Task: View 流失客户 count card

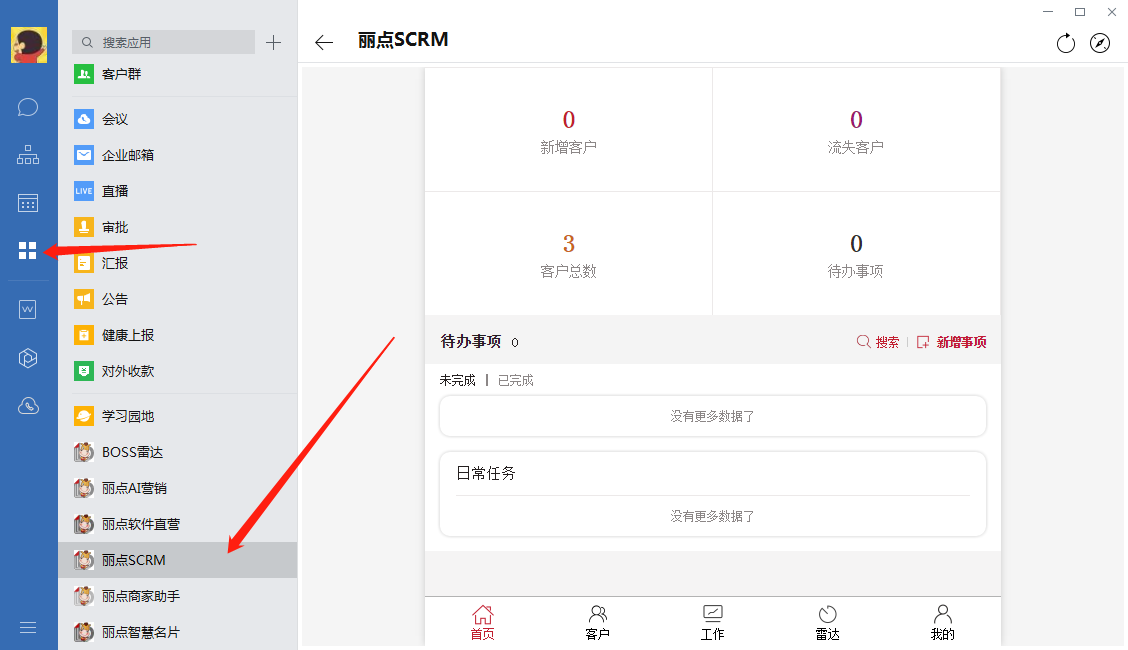Action: tap(856, 130)
